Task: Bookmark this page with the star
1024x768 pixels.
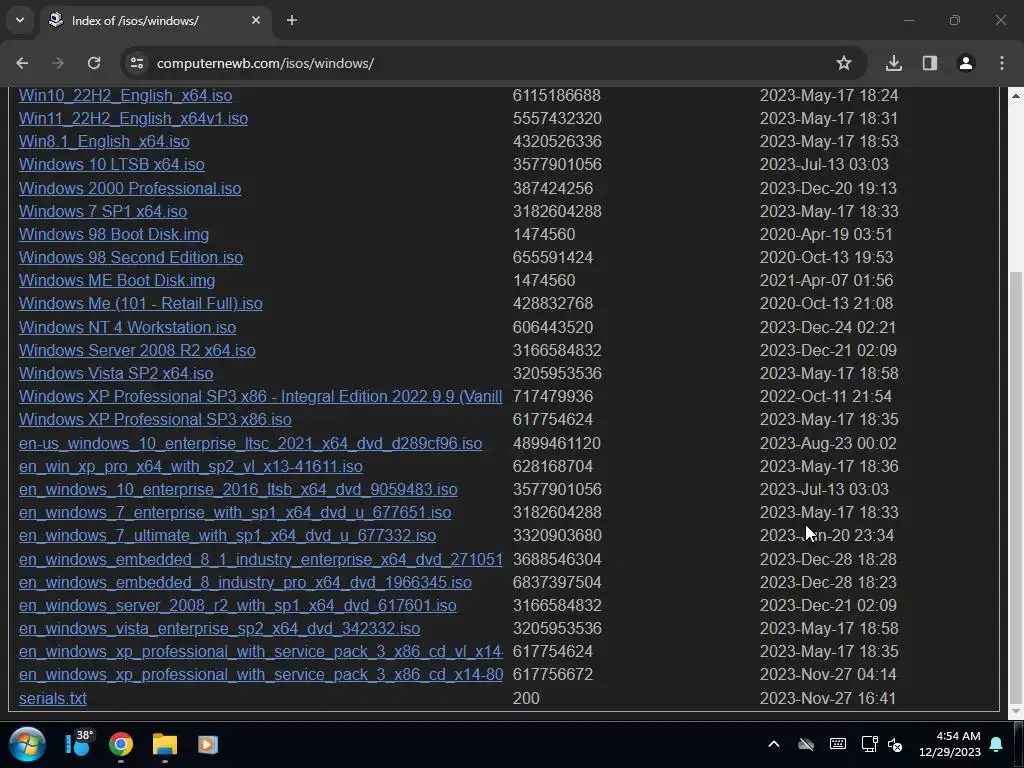Action: [x=844, y=63]
